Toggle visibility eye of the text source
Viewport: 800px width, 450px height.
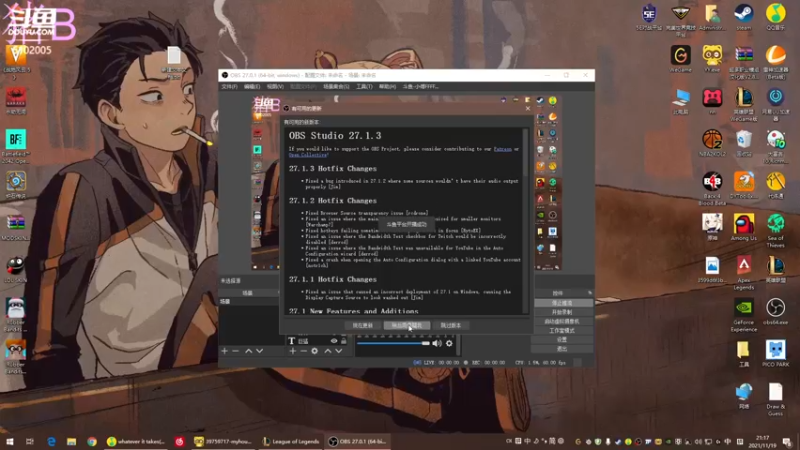pyautogui.click(x=334, y=341)
